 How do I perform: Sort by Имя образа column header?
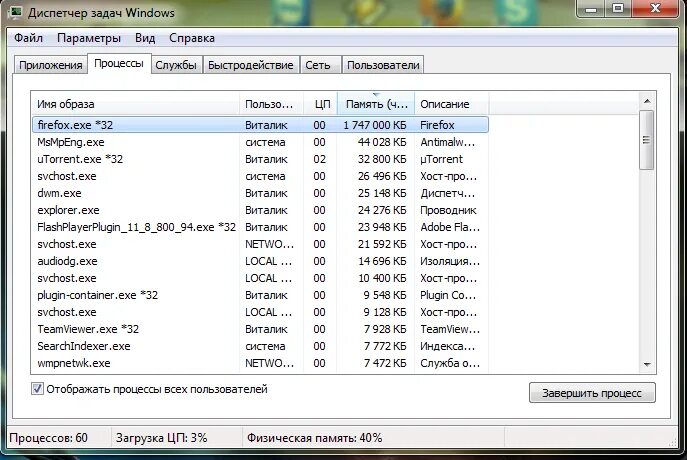click(x=135, y=104)
